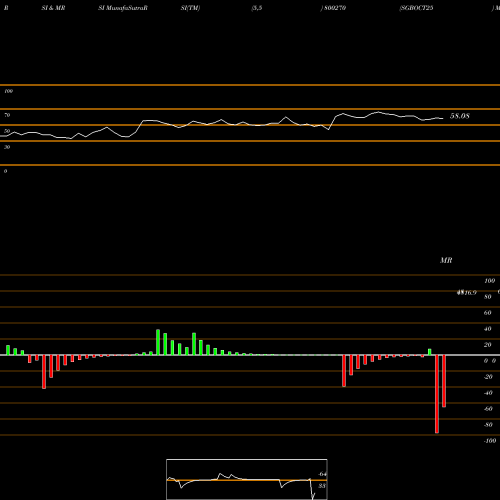Click the MR axis label -40
This screenshot has height=500, width=500.
click(x=488, y=393)
